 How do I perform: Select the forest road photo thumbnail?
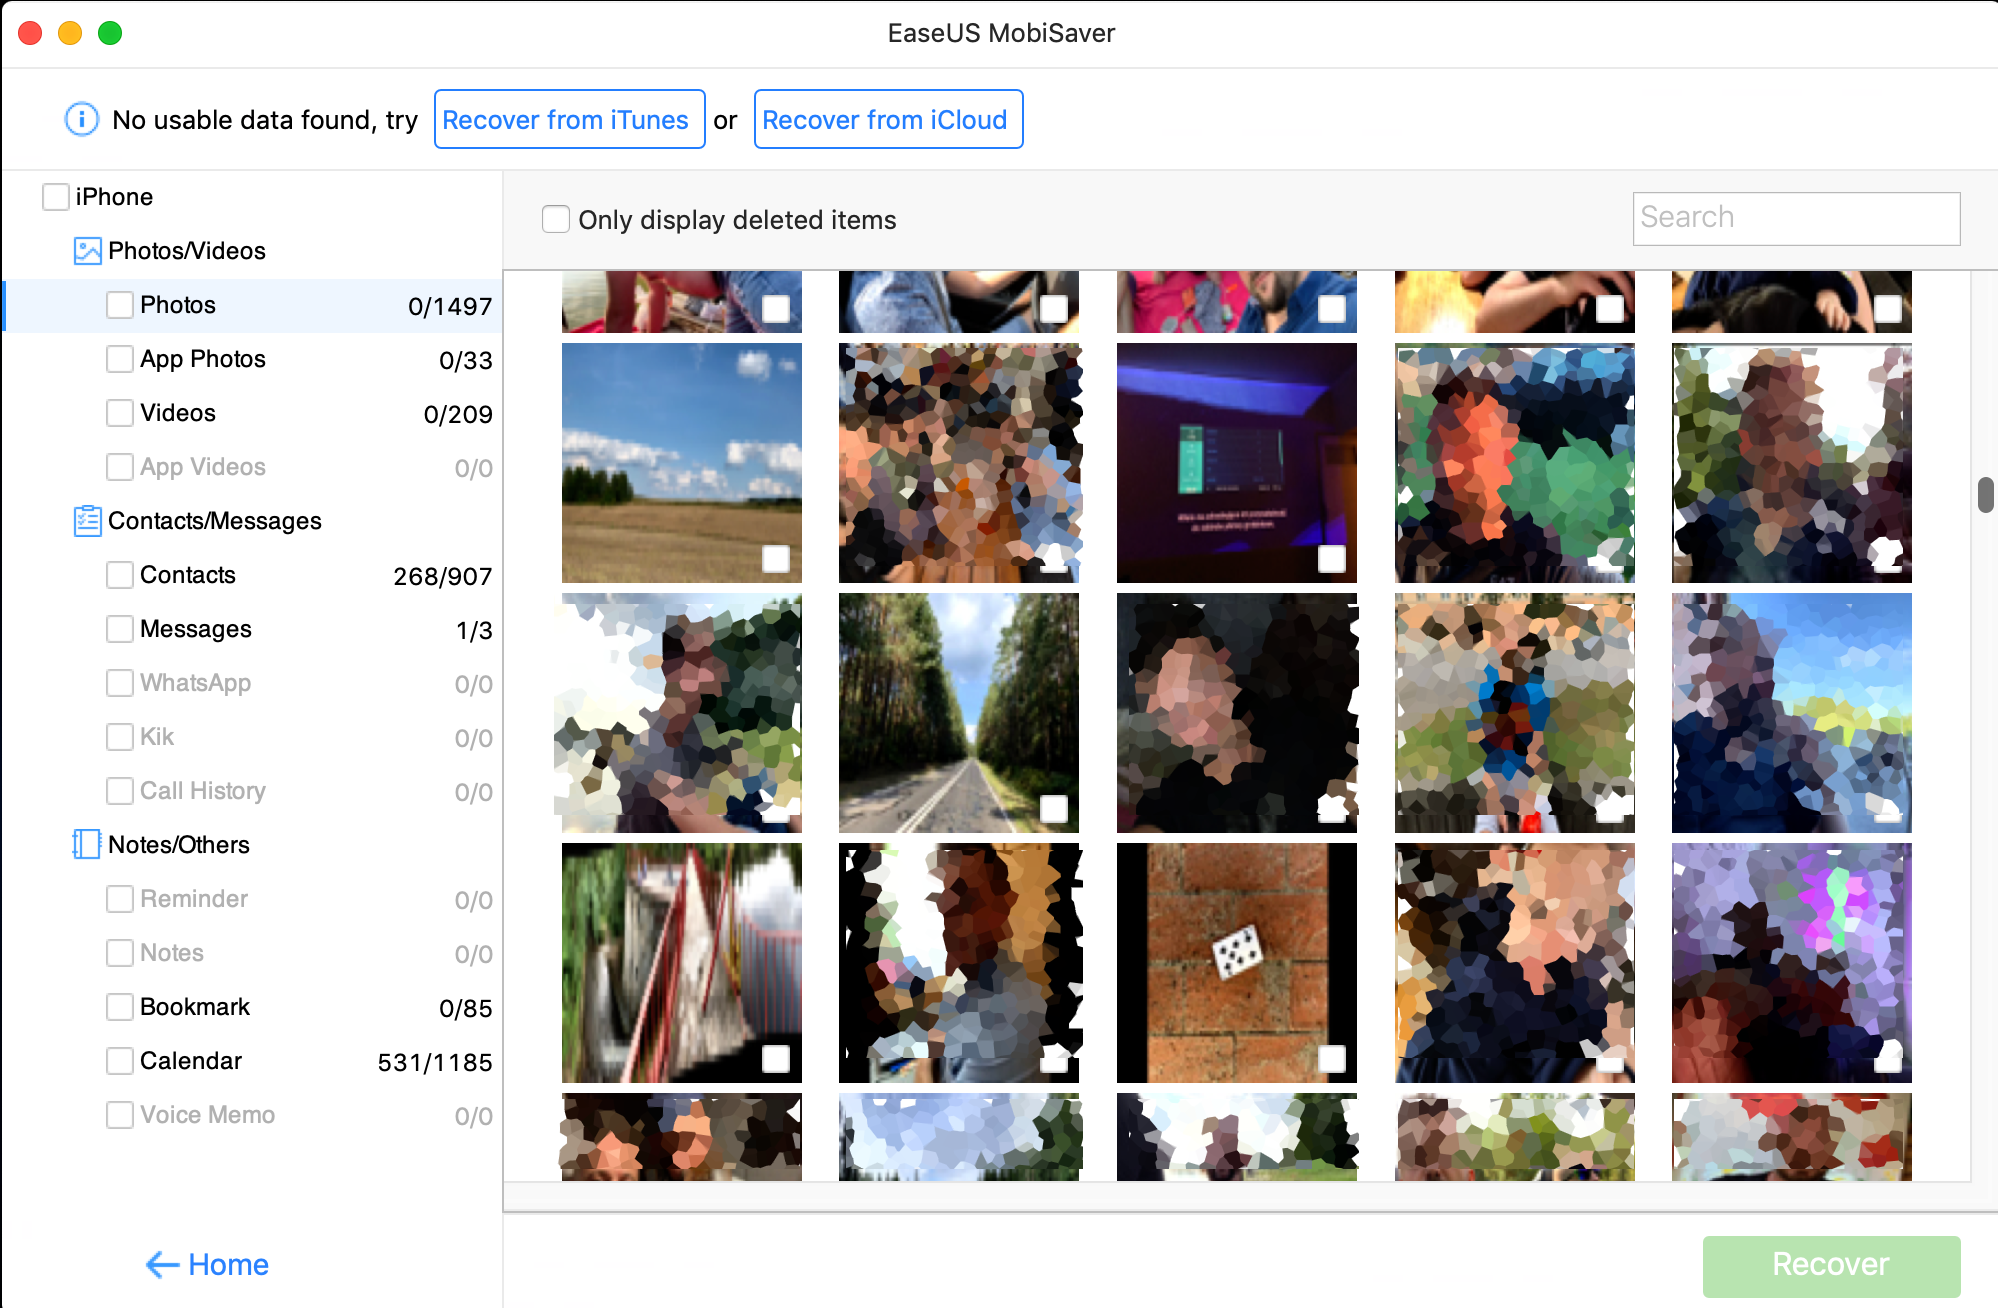(958, 712)
